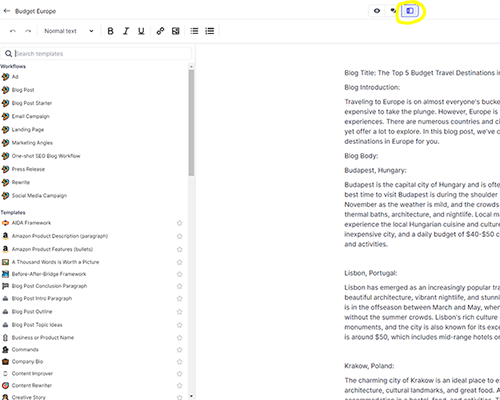Click the template list scrollbar up arrow
This screenshot has height=400, width=500.
pyautogui.click(x=191, y=67)
